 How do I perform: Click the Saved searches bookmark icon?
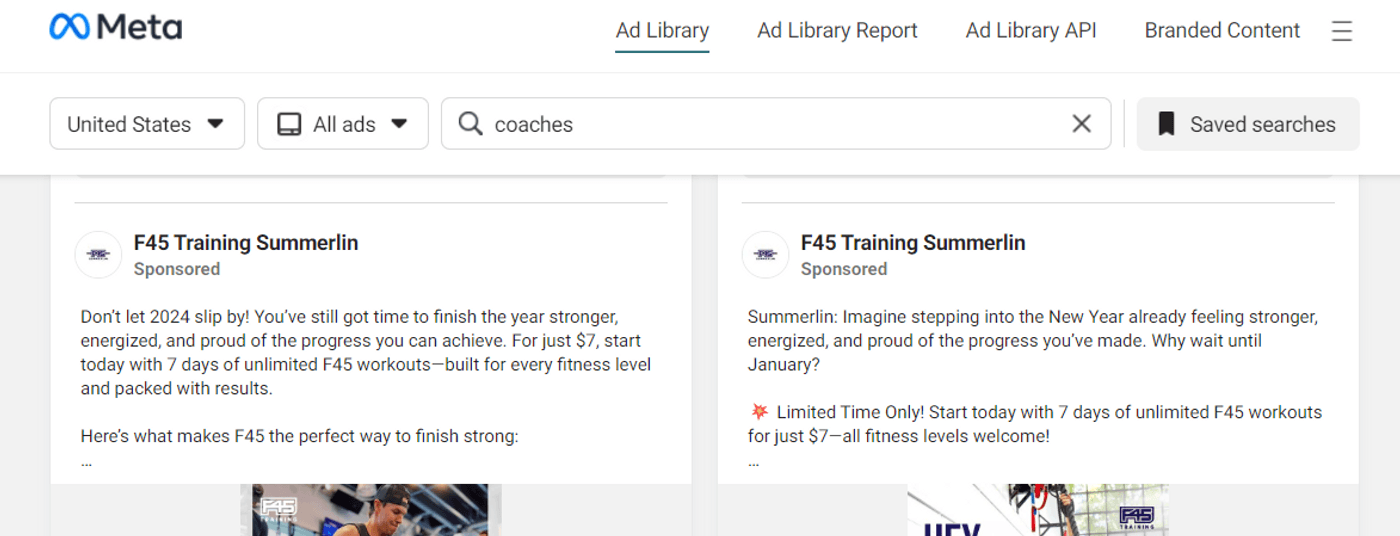pyautogui.click(x=1166, y=124)
